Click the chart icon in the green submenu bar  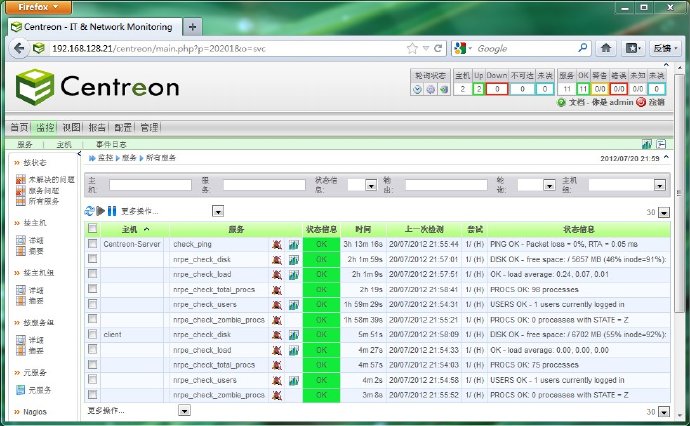pyautogui.click(x=646, y=144)
